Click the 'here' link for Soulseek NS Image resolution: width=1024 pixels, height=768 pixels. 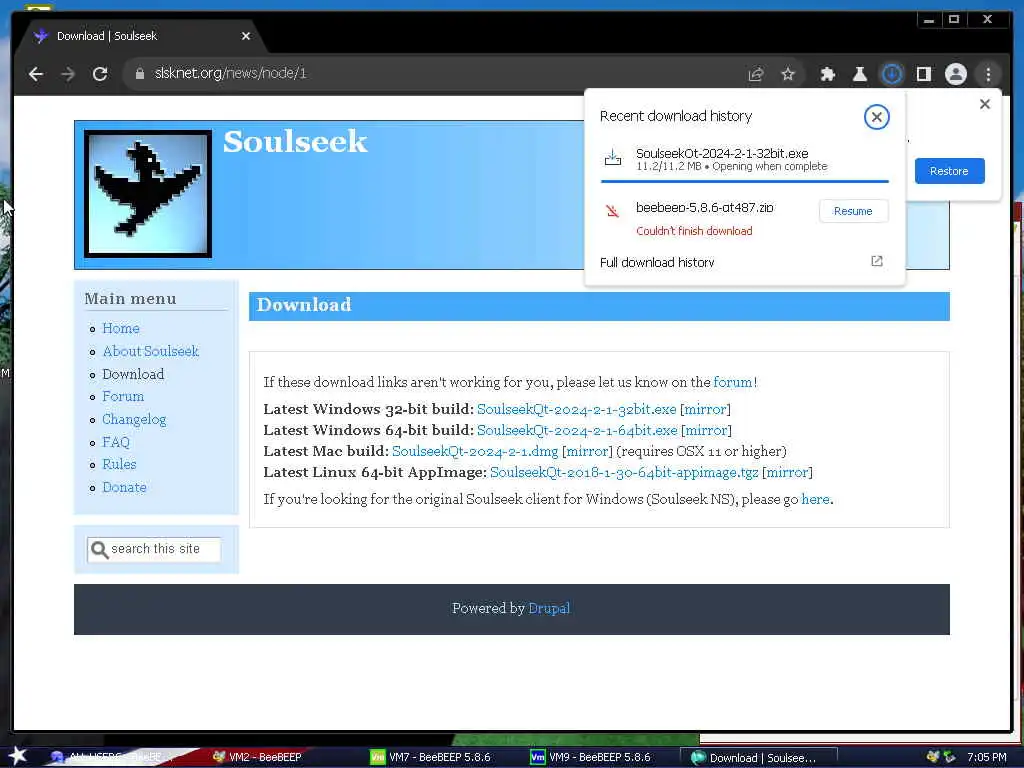[x=815, y=499]
